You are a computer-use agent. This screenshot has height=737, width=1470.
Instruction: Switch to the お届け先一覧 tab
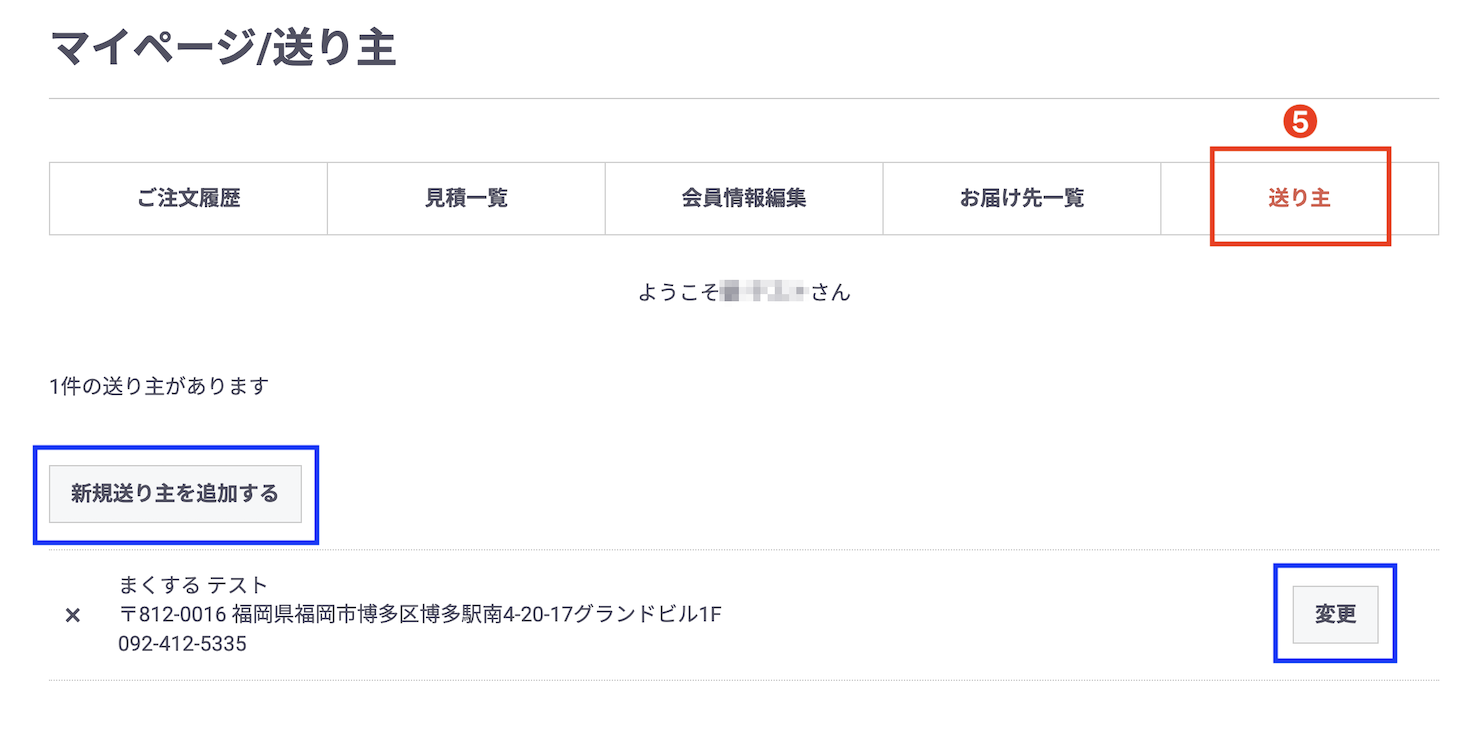(x=1021, y=198)
